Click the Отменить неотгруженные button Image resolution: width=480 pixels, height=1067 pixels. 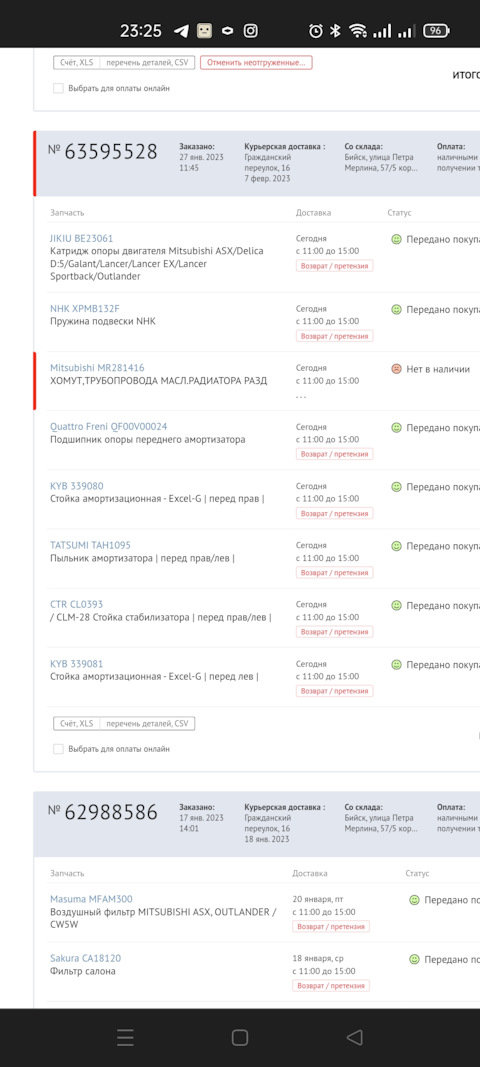click(x=256, y=63)
